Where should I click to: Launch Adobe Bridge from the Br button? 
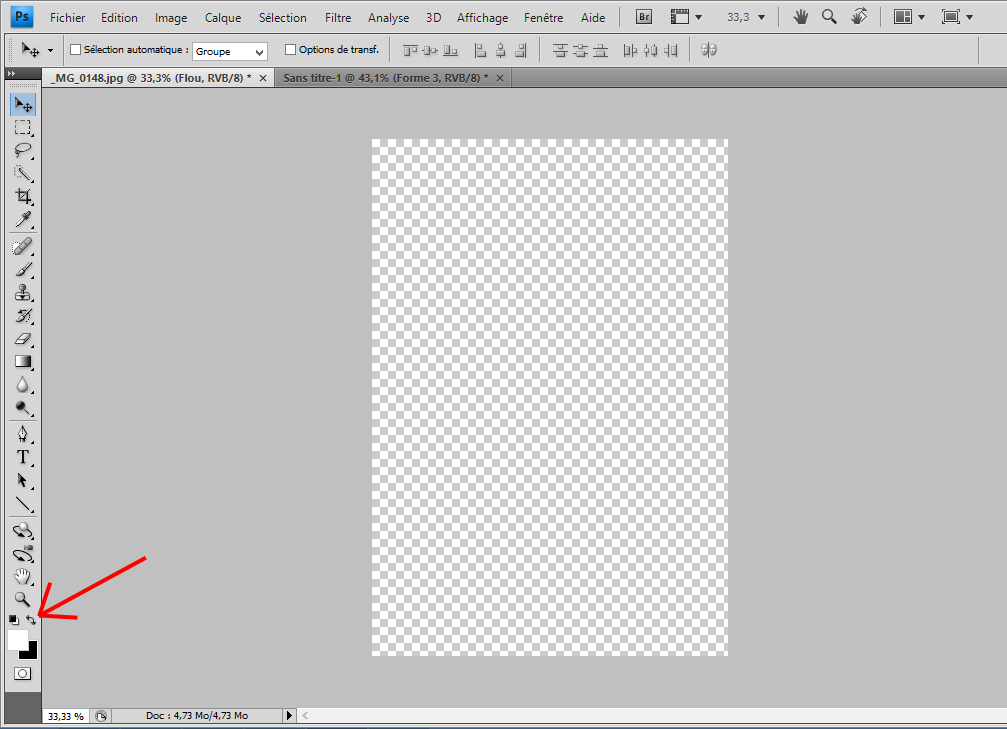point(645,17)
